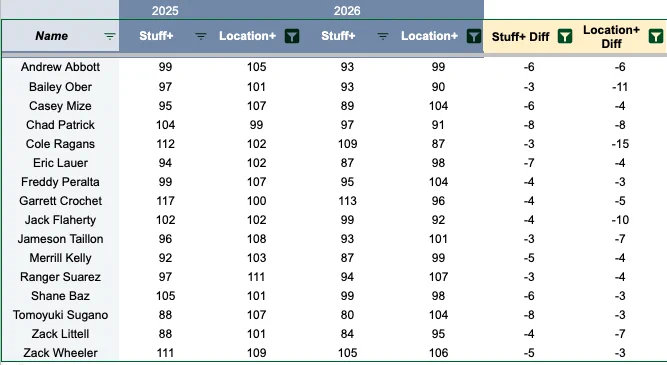Click Eric Lauer's Stuff+ Diff value -7
667x365 pixels.
point(529,163)
